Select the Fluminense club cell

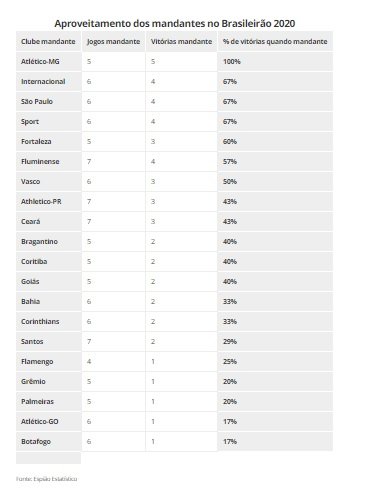pos(48,161)
